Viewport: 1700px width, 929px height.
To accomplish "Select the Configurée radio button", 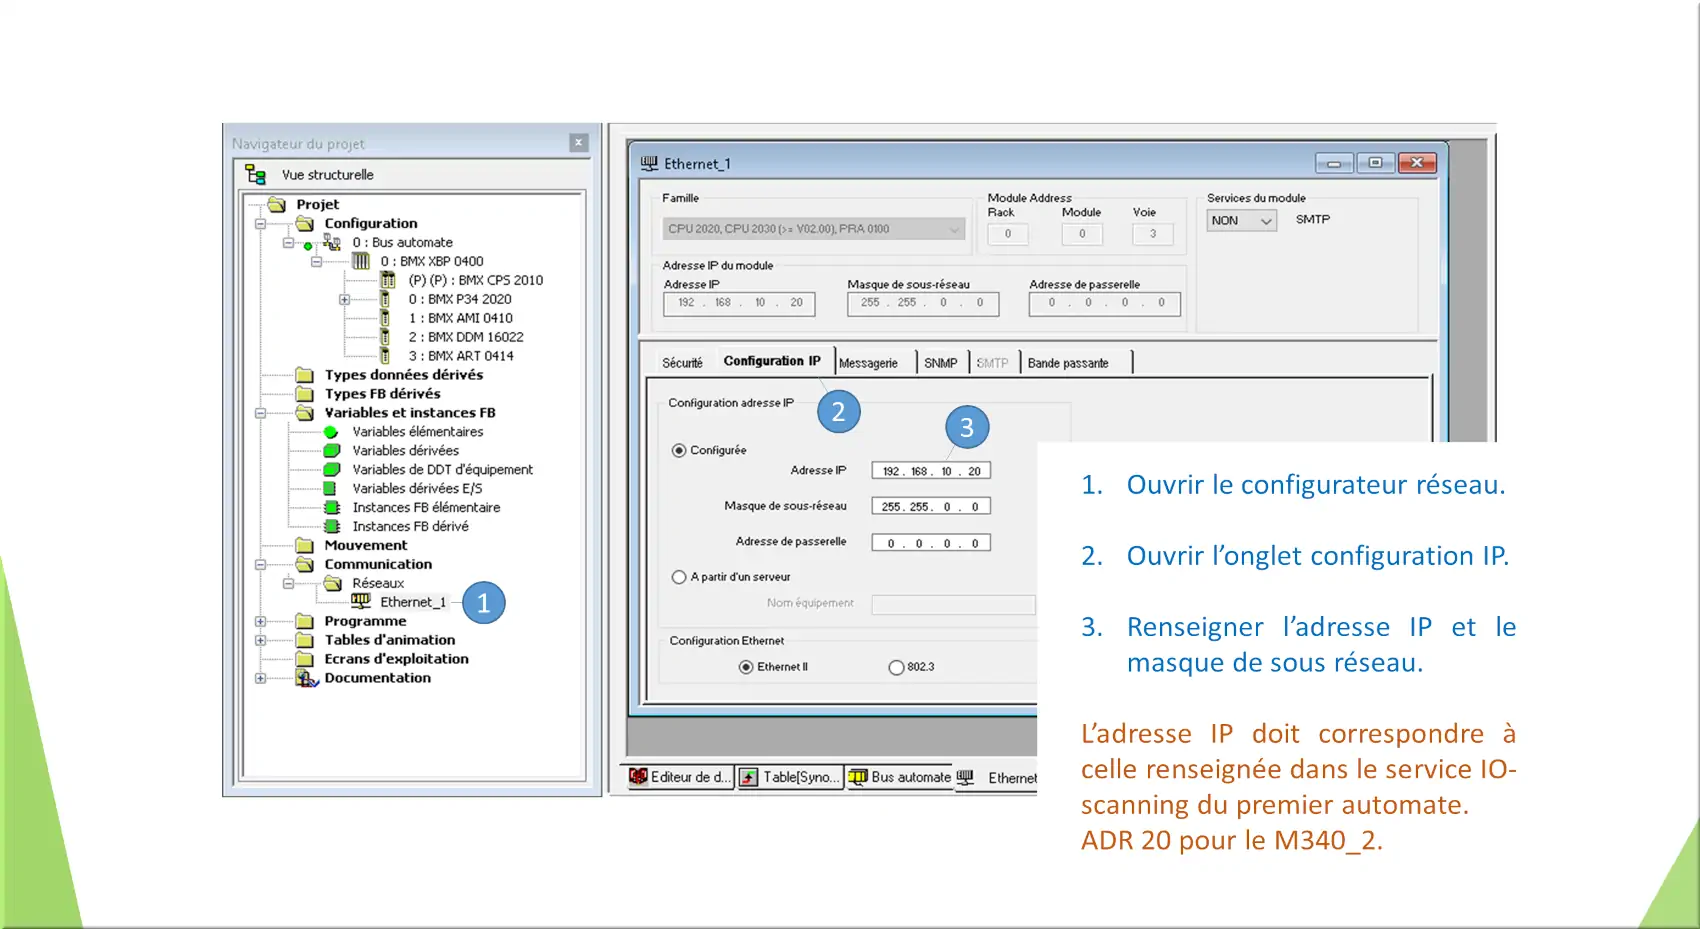I will point(679,450).
